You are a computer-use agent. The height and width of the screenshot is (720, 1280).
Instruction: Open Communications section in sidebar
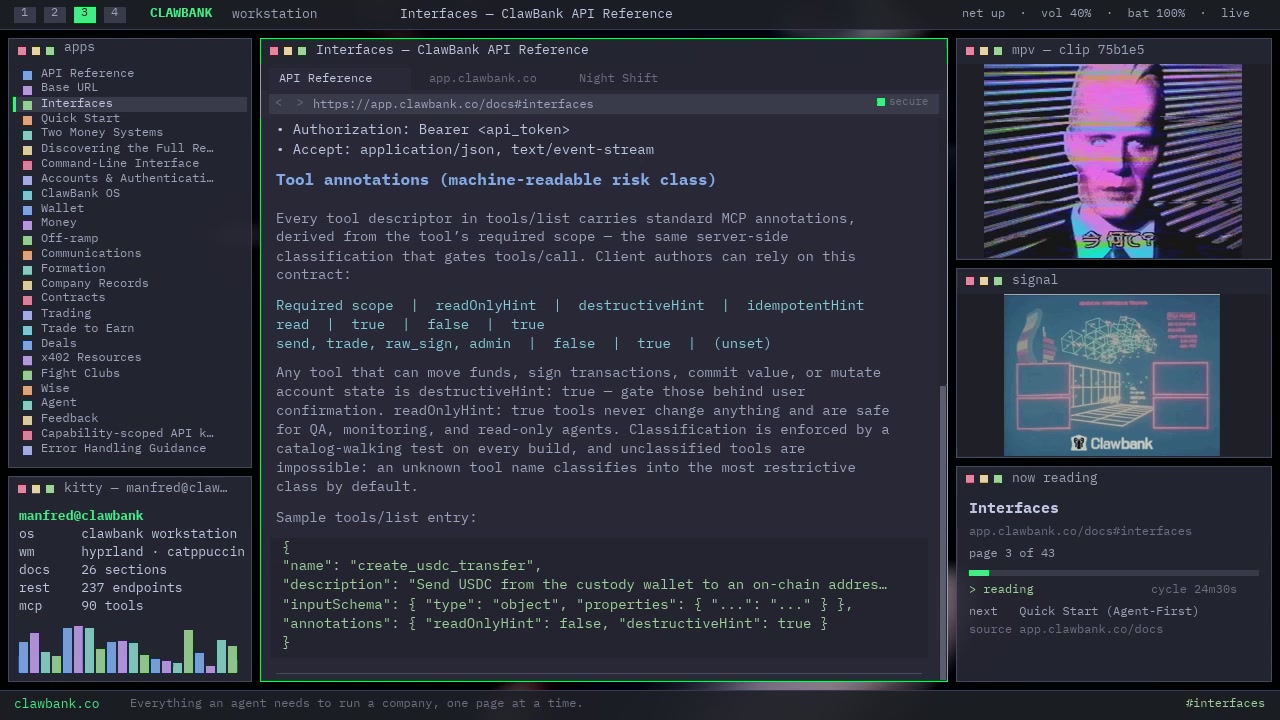91,253
